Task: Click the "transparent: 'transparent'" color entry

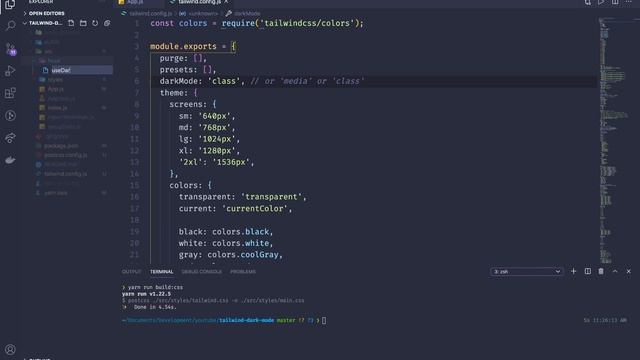Action: pos(242,197)
